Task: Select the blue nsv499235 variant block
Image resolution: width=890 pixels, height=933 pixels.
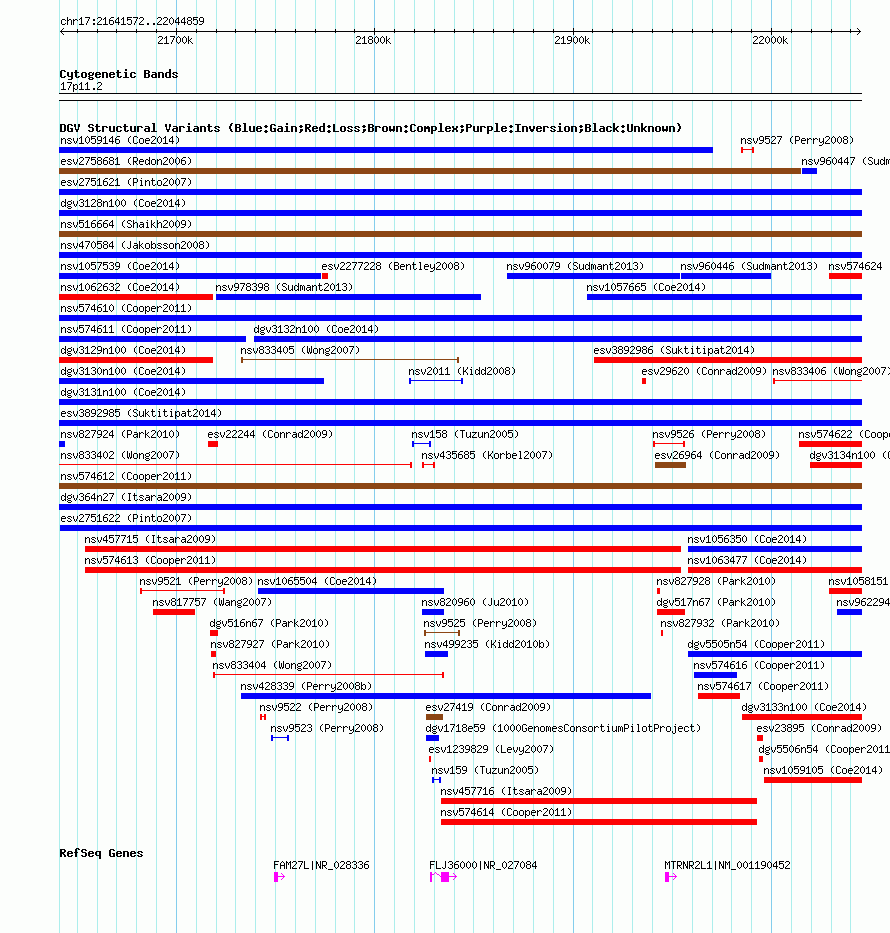Action: tap(436, 654)
